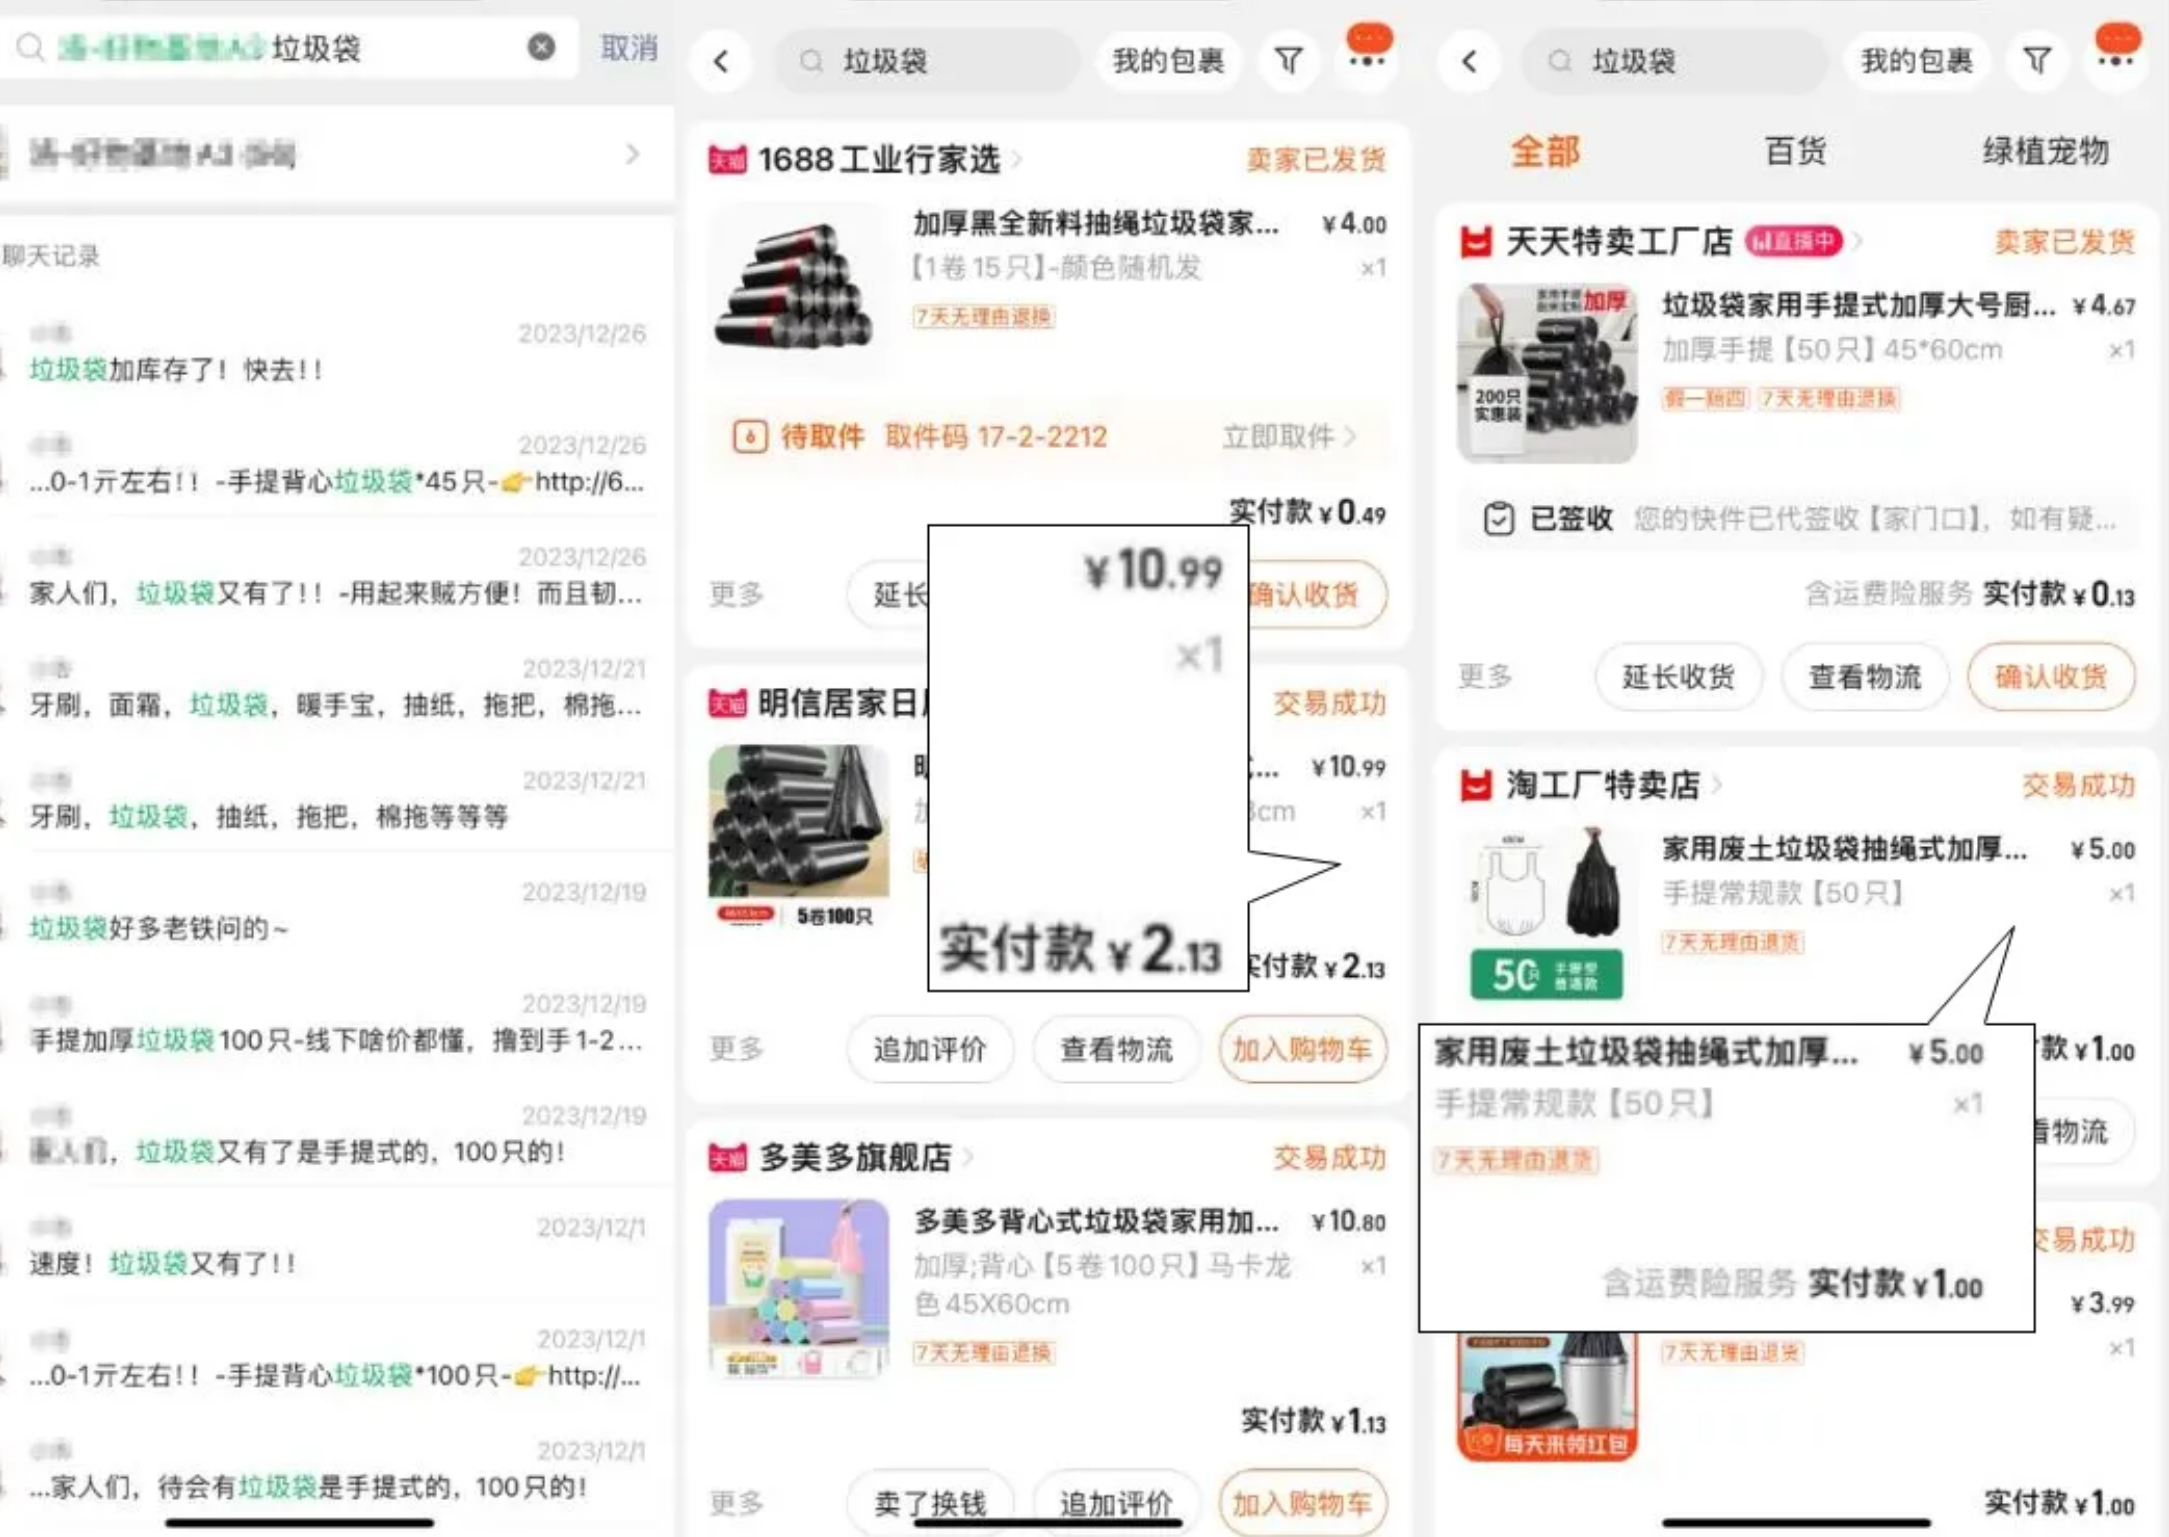The width and height of the screenshot is (2169, 1537).
Task: Open the 5卷100只 garbage bag thumbnail
Action: (x=798, y=834)
